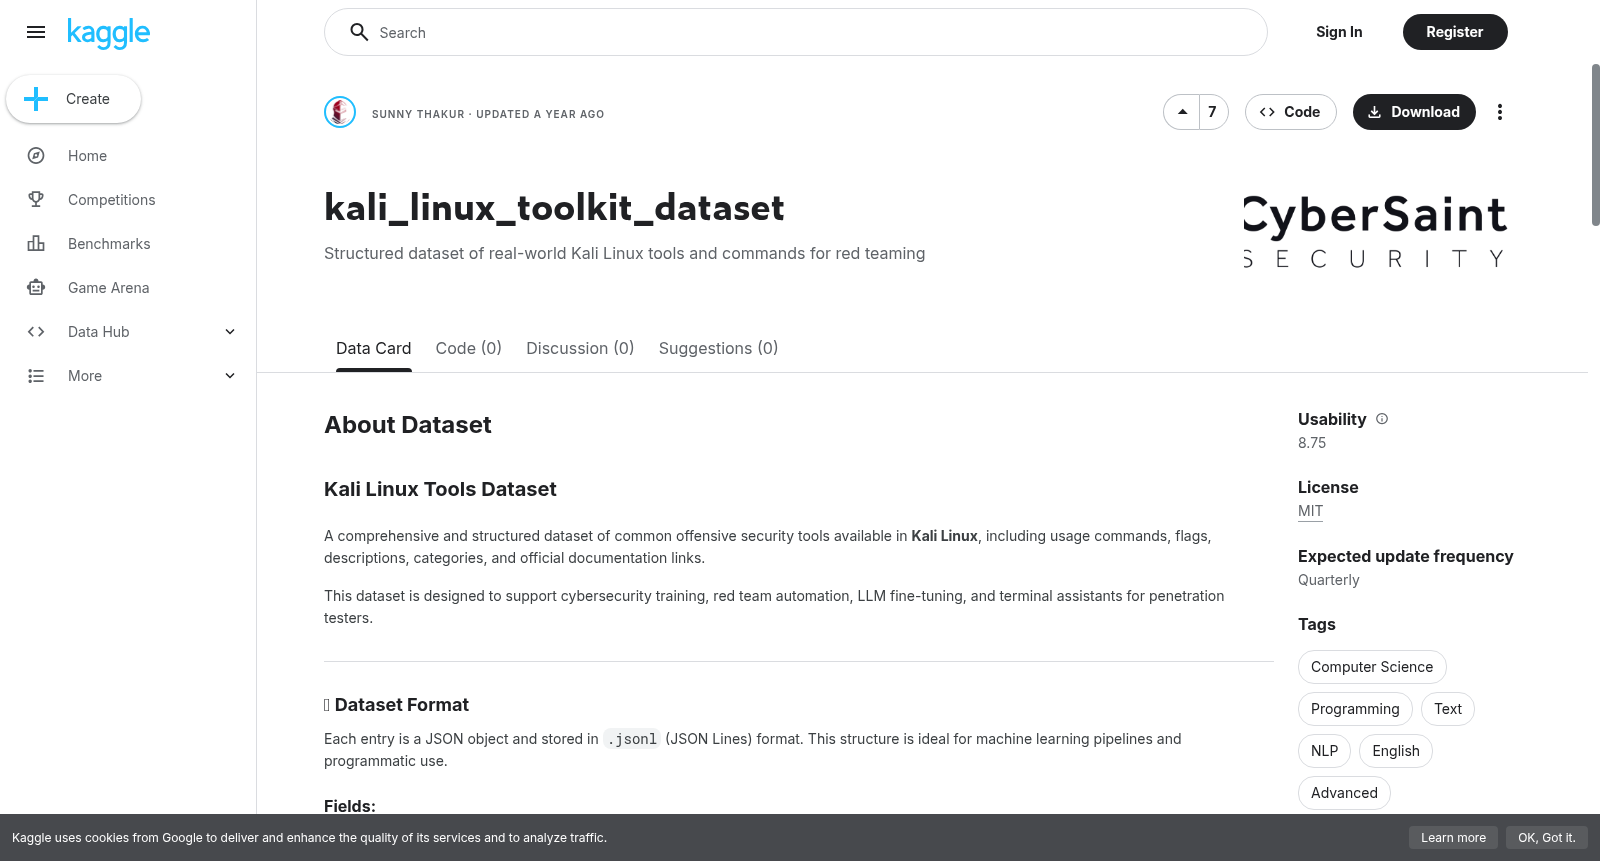Click the Search input field

pyautogui.click(x=796, y=32)
